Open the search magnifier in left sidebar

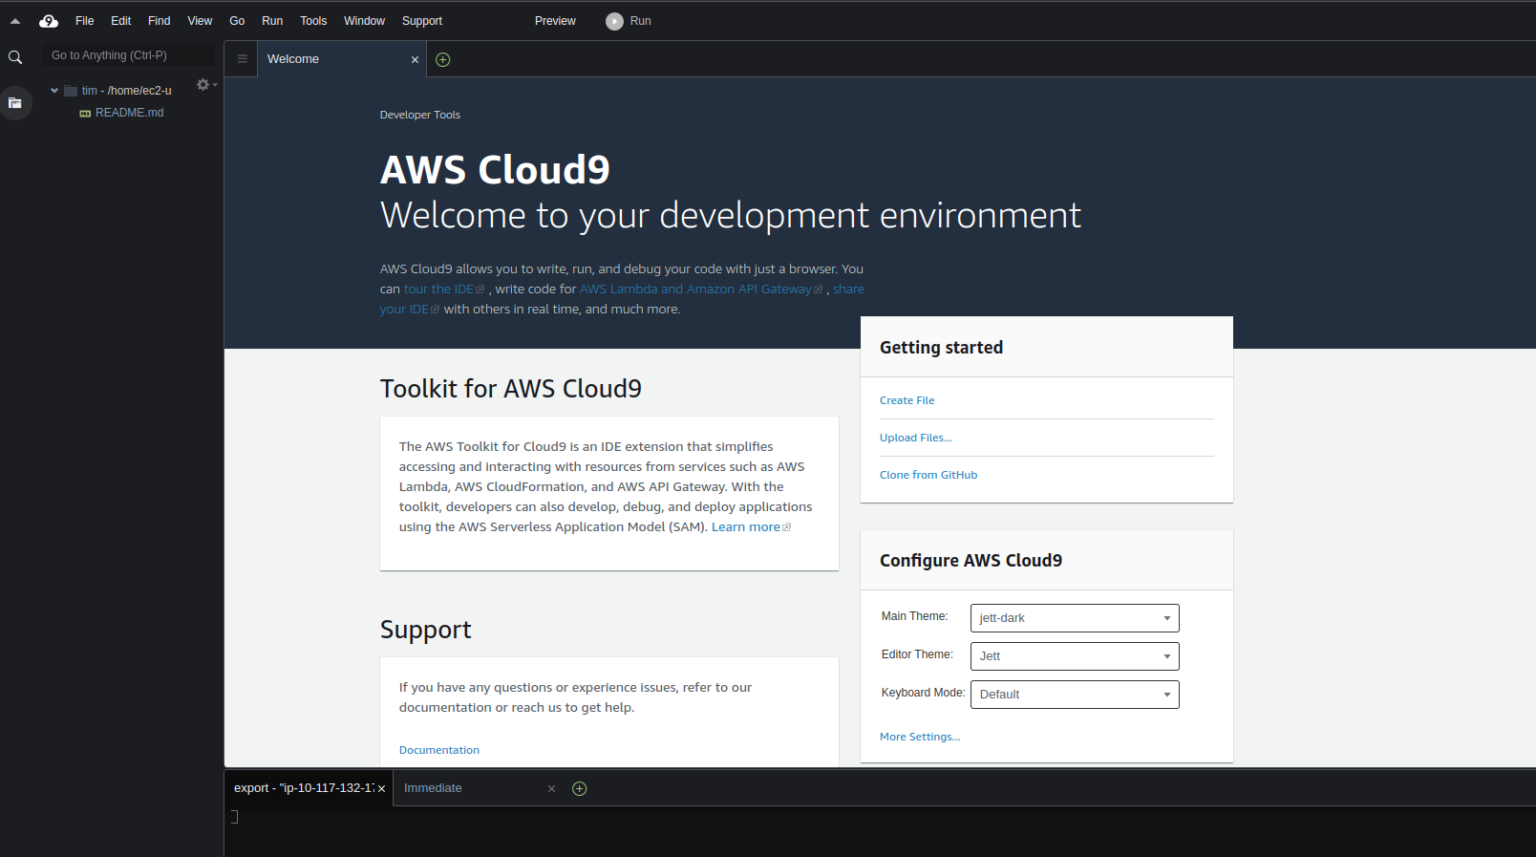click(15, 57)
